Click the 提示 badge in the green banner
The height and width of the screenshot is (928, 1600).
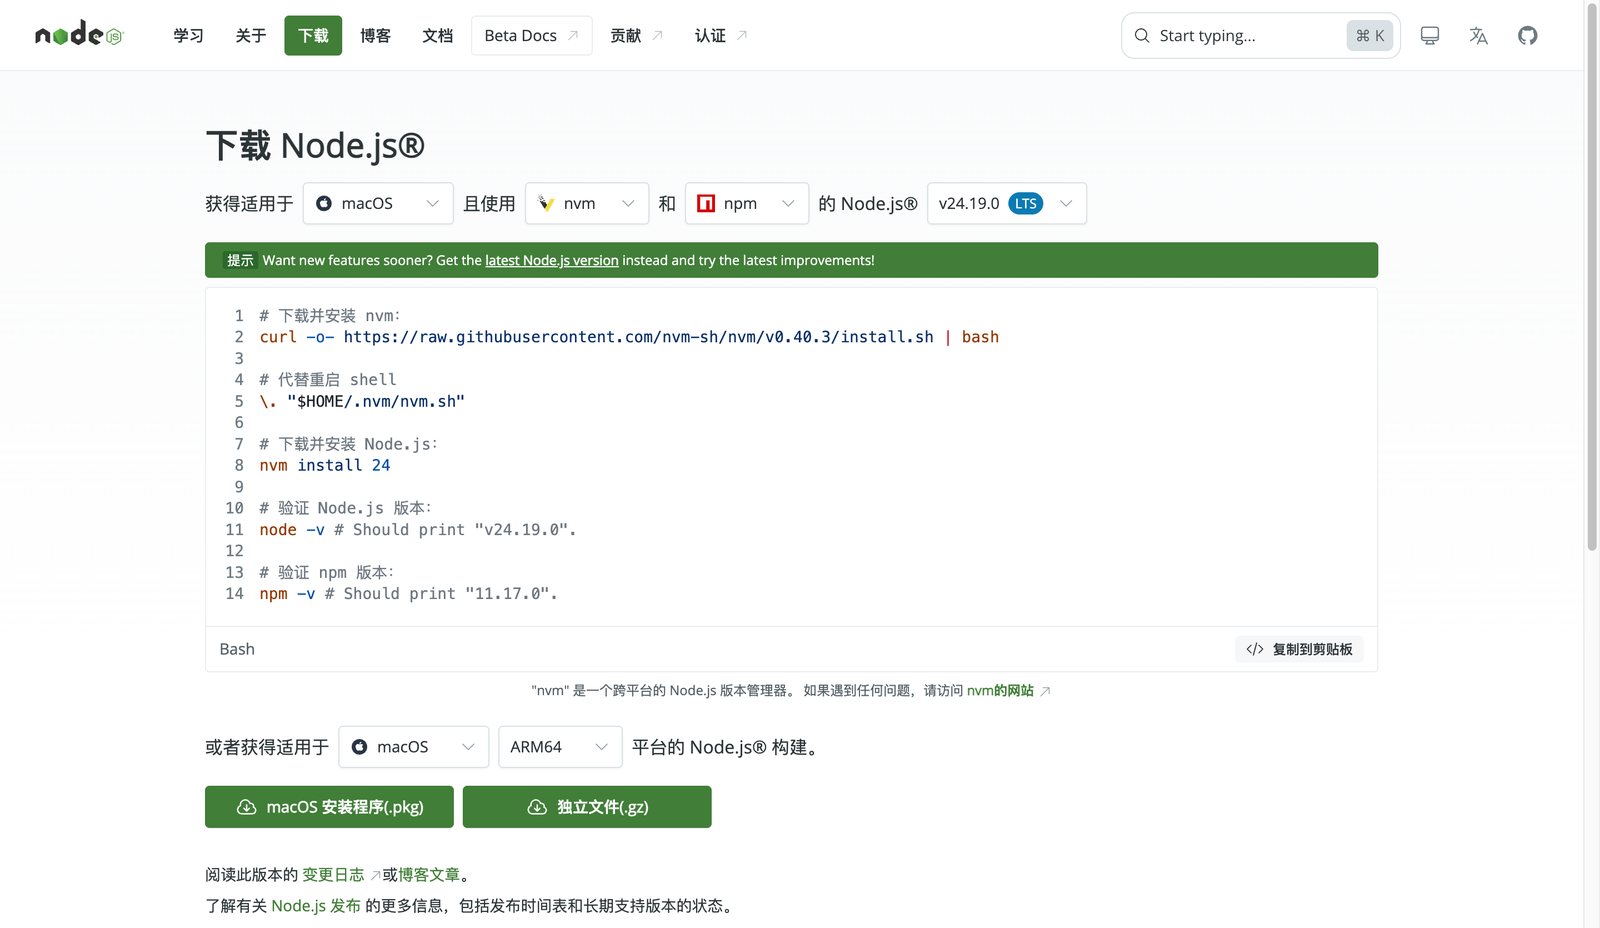point(240,260)
